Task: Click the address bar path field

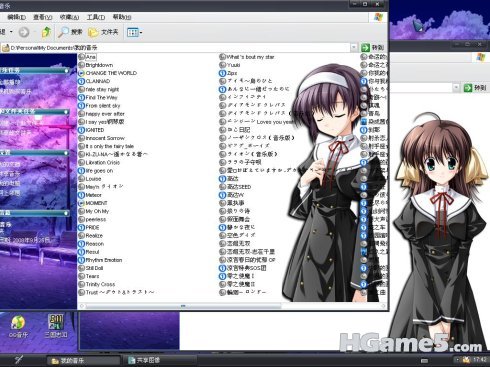Action: (x=176, y=48)
